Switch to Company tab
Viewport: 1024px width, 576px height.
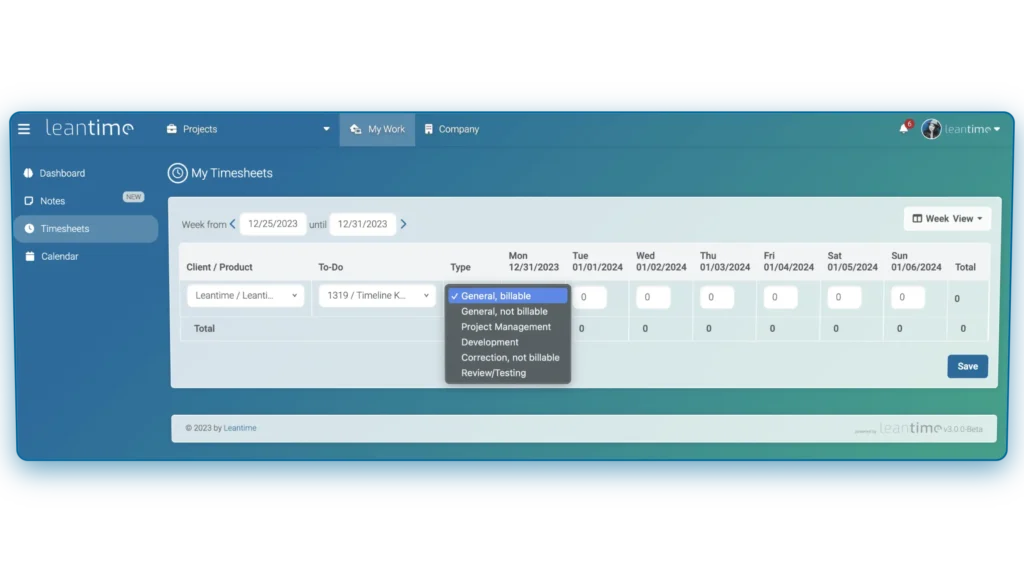pyautogui.click(x=451, y=129)
